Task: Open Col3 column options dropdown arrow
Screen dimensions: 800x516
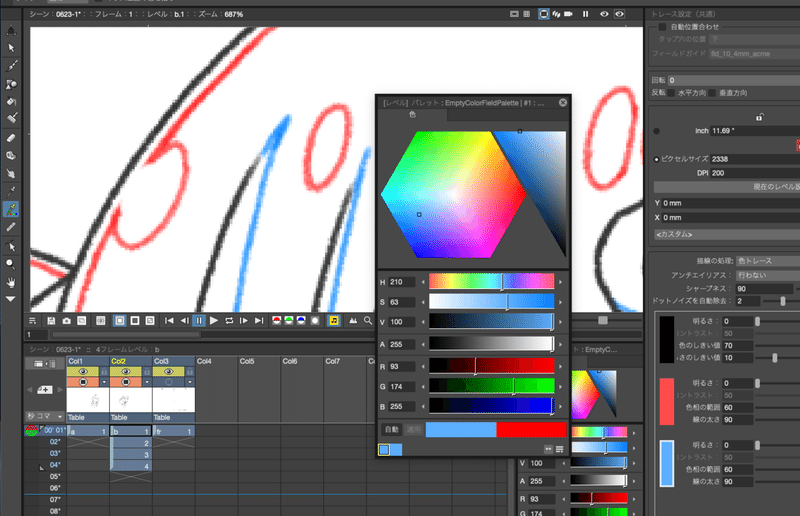Action: click(x=190, y=382)
